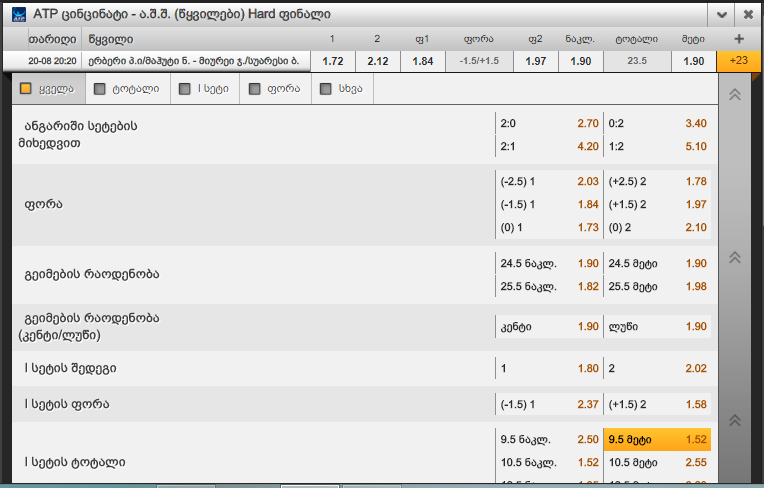The height and width of the screenshot is (488, 764).
Task: Select I set 9.5 ნაკლ. at 2.50
Action: point(549,439)
